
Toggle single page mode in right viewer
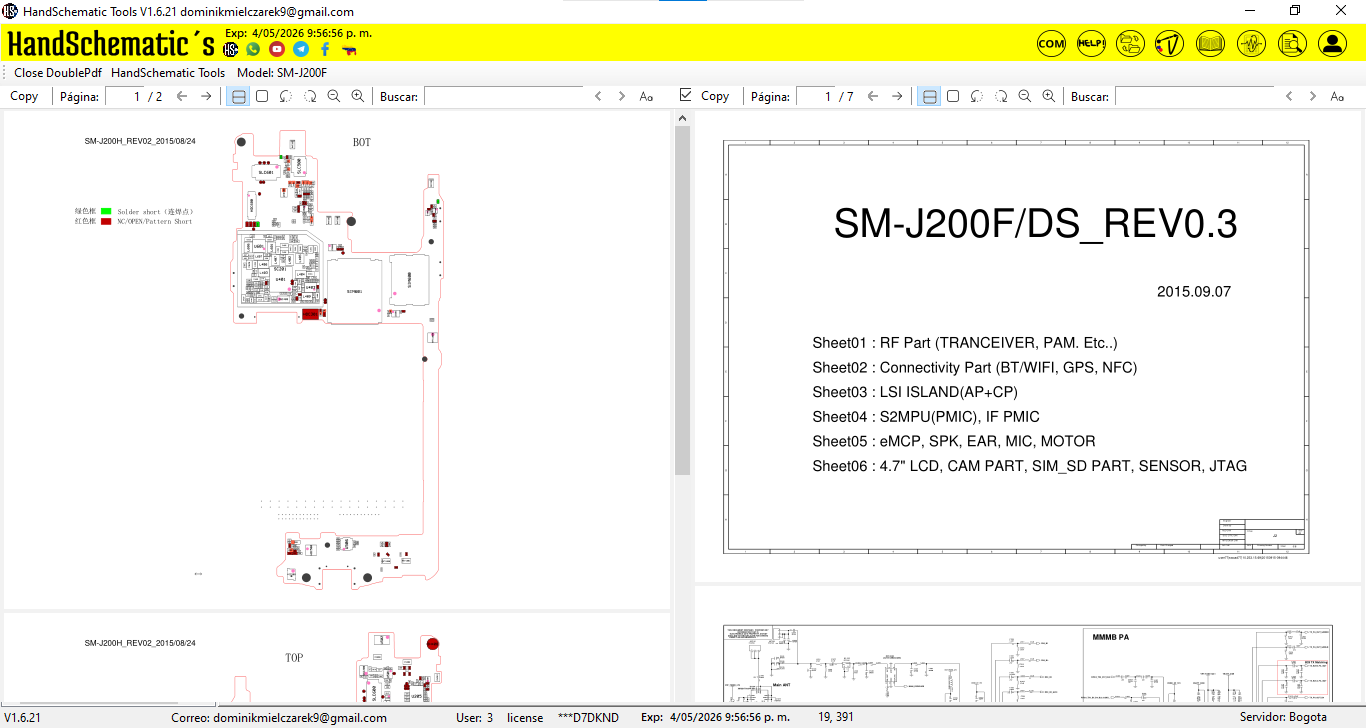953,96
